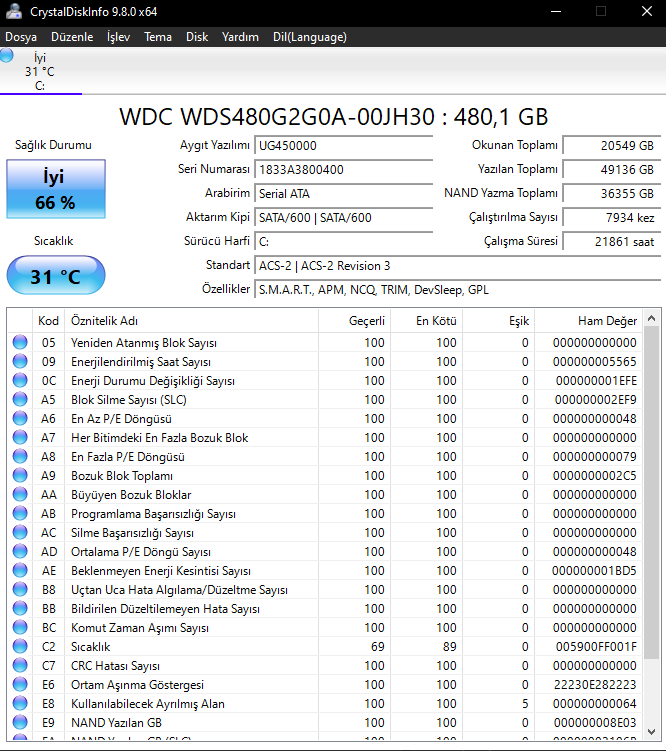
Task: Click the status icon for row A5
Action: pyautogui.click(x=20, y=399)
